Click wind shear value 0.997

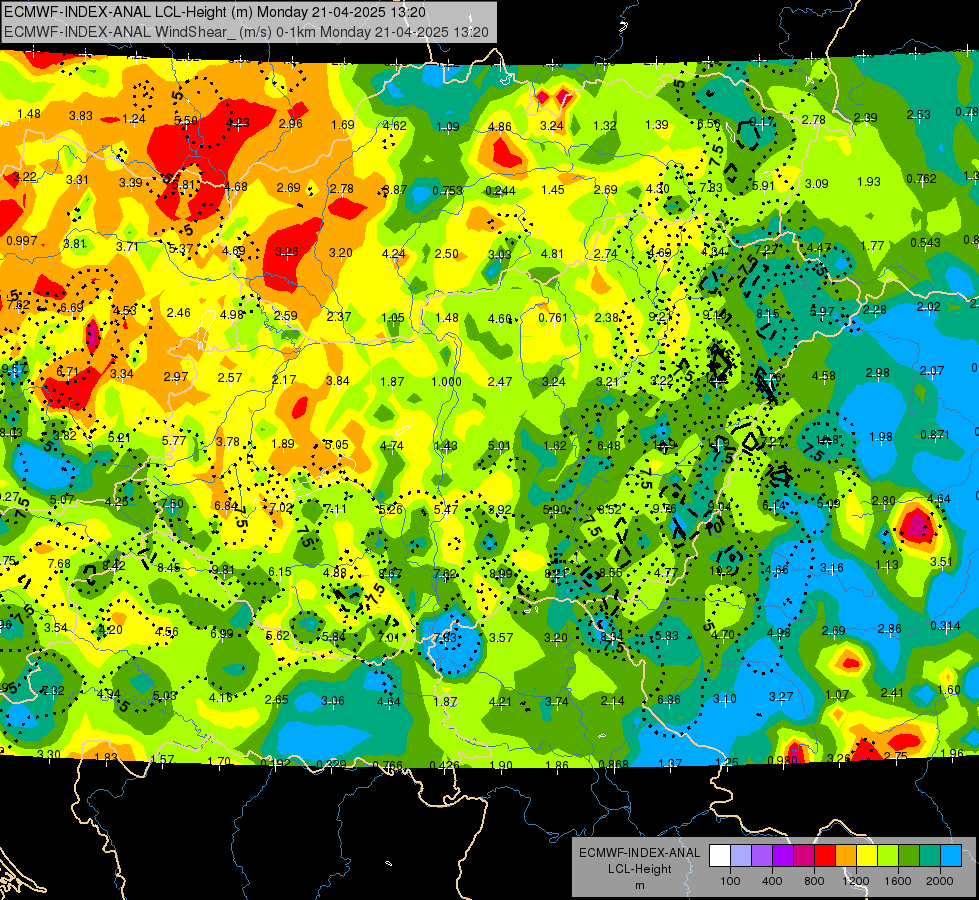[x=22, y=241]
